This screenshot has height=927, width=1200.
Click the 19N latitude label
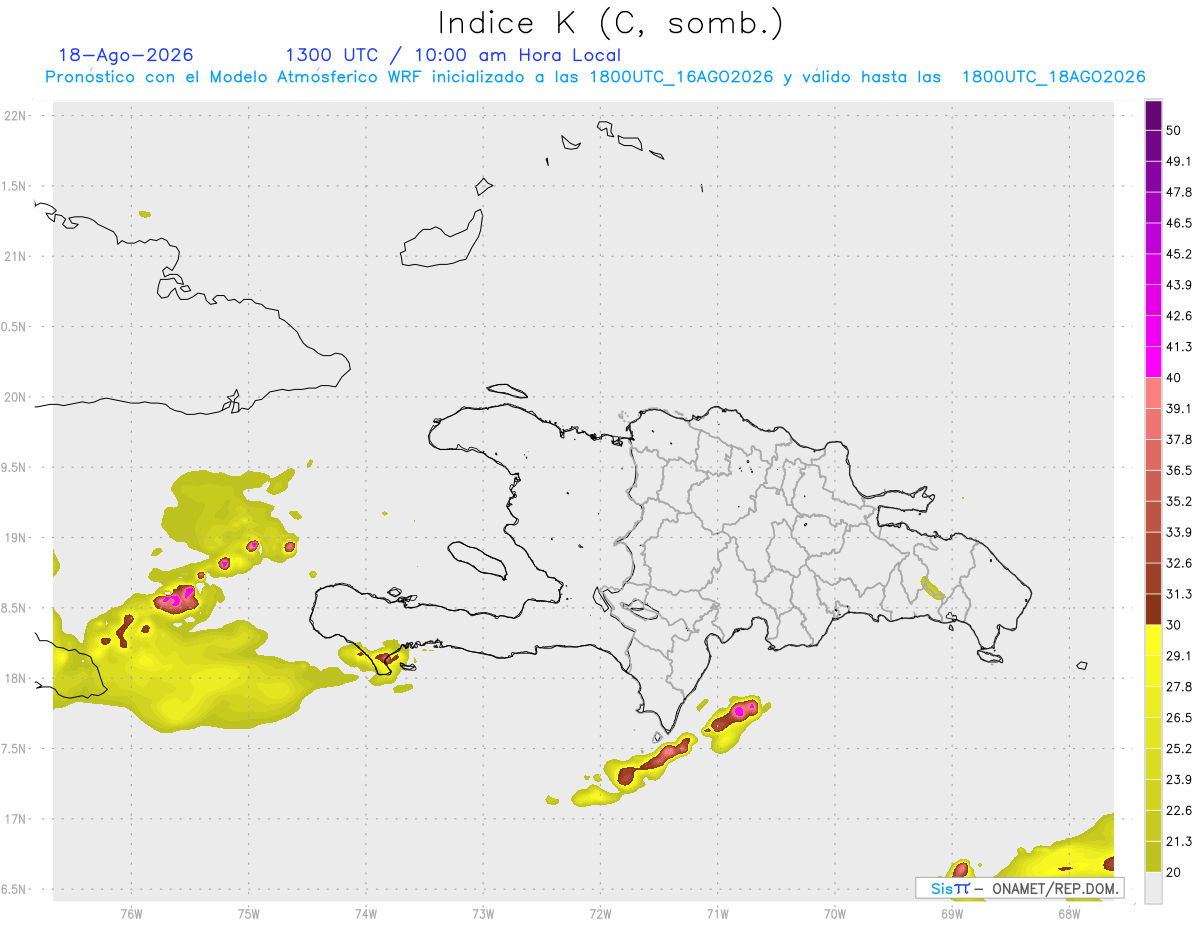point(17,538)
